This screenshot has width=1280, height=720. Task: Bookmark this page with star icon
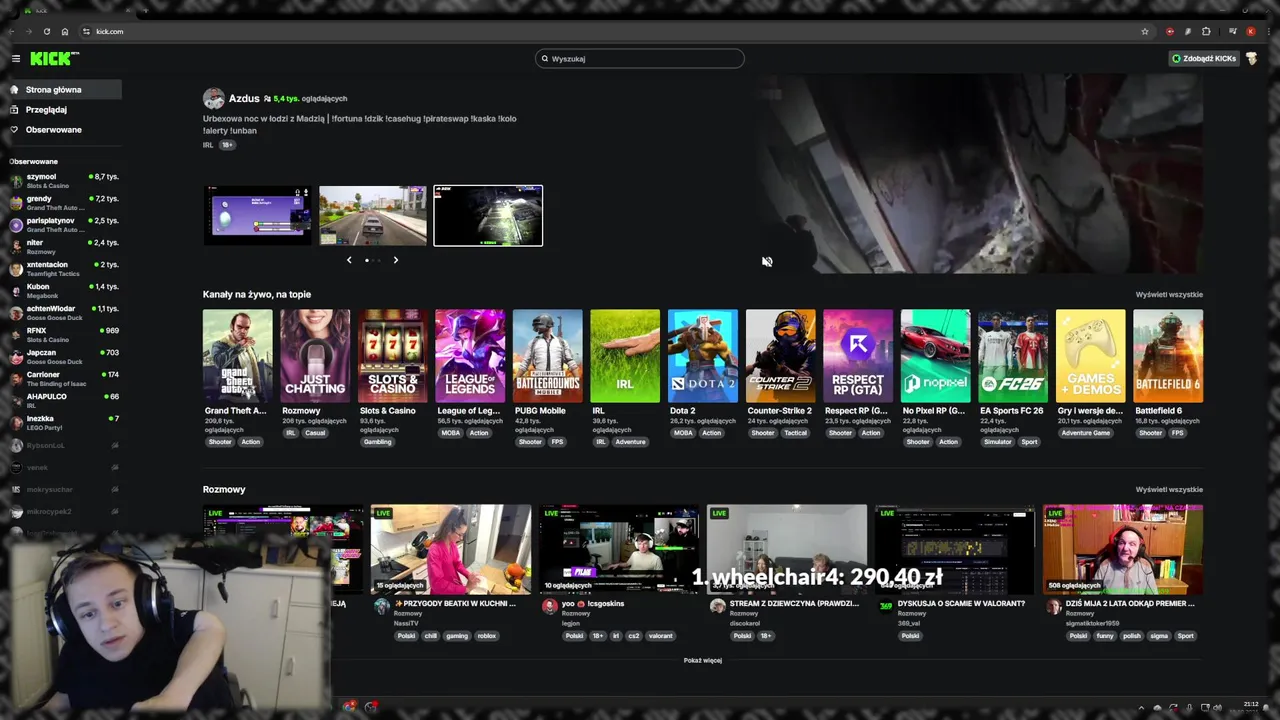pos(1145,31)
